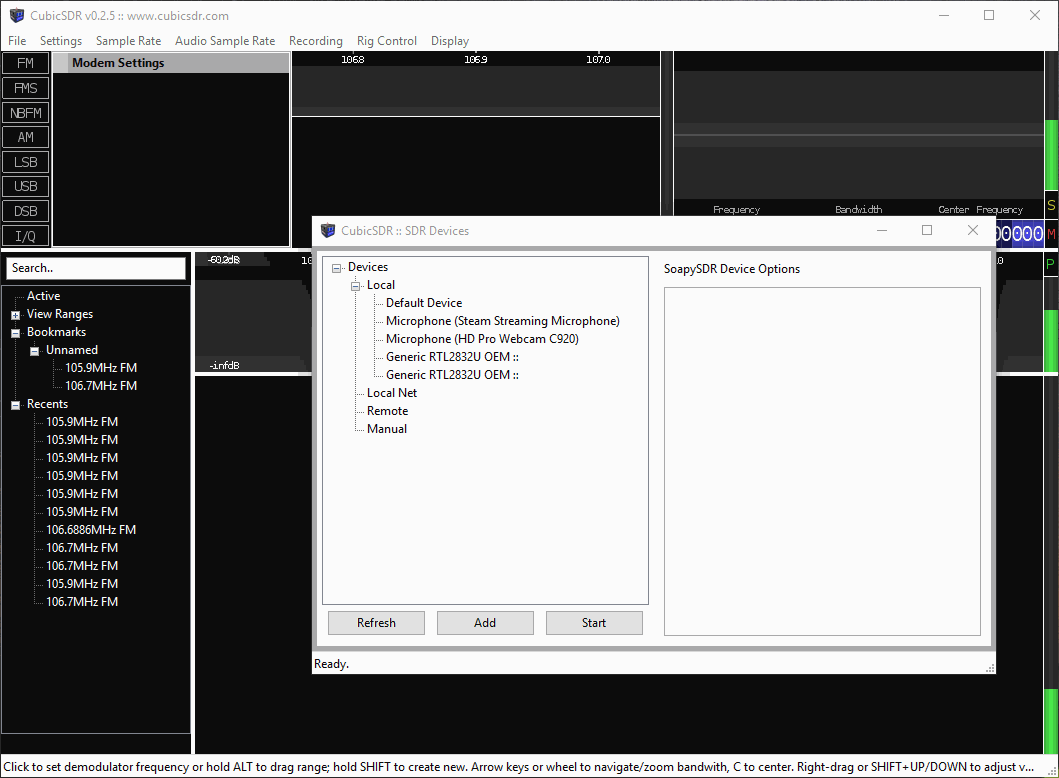
Task: Select the LSB demodulation mode
Action: pos(25,161)
